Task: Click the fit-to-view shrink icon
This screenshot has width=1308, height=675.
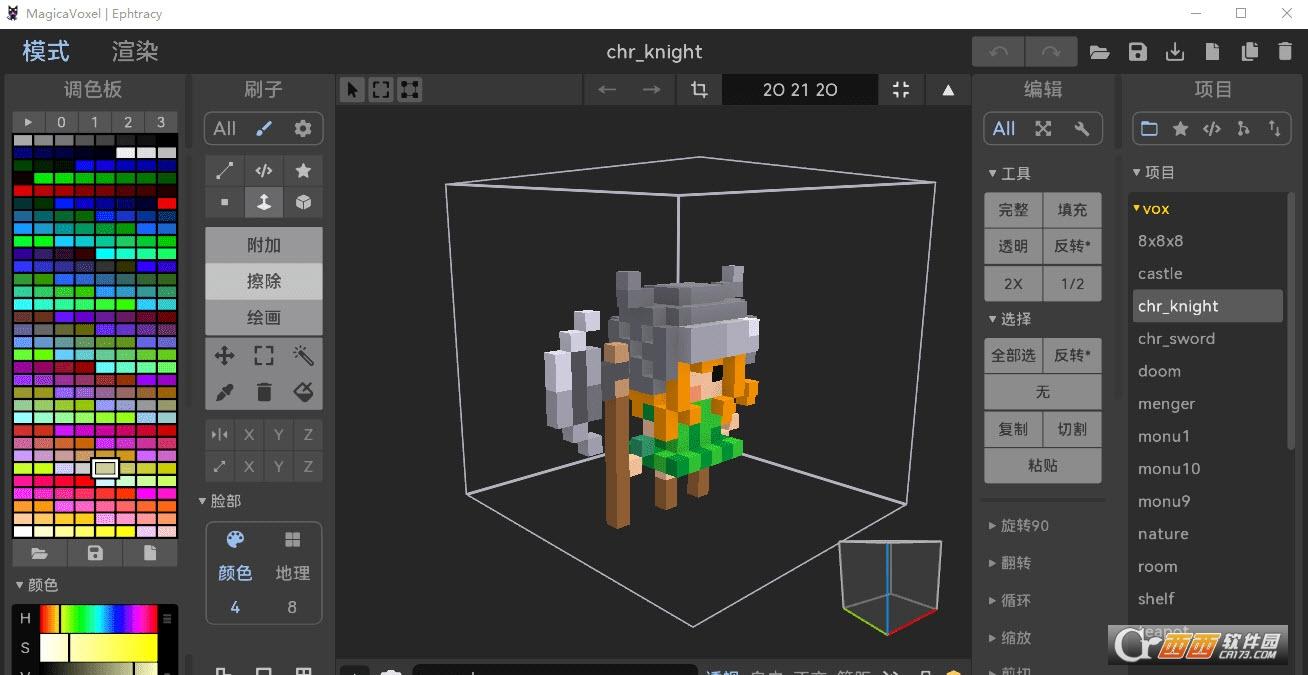Action: coord(901,90)
